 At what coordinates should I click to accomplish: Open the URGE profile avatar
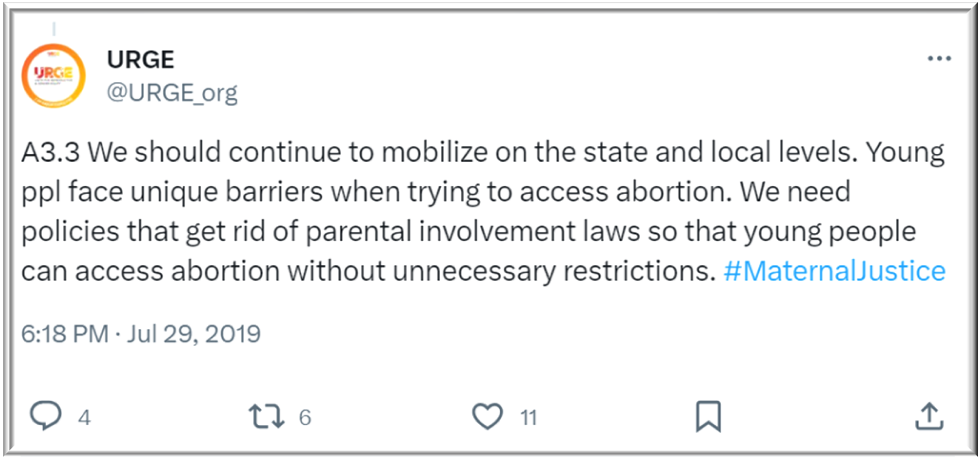53,76
